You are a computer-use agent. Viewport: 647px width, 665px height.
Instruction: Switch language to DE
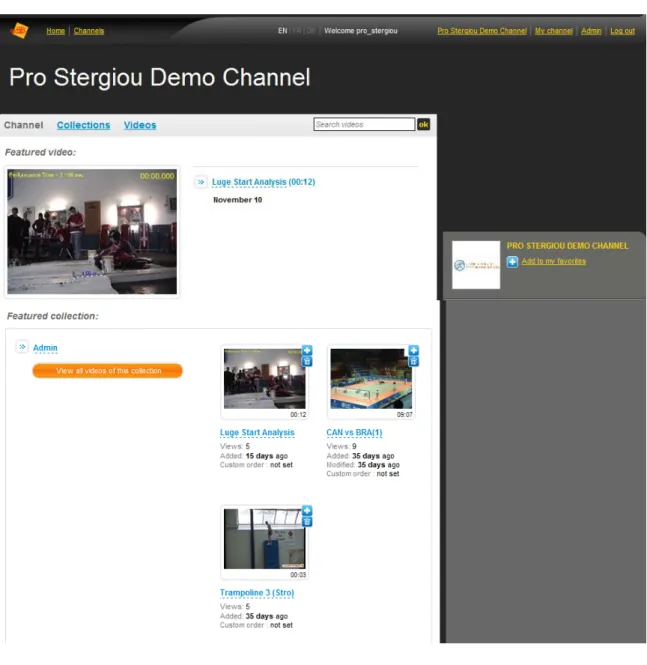(x=311, y=31)
